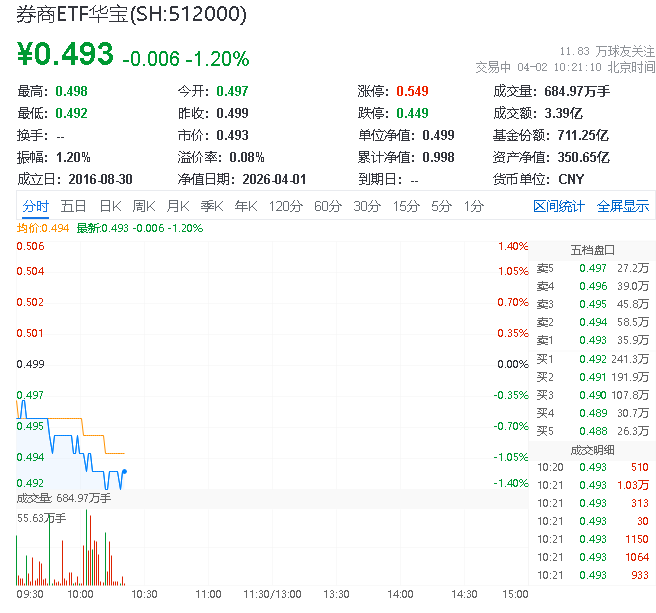Click the trade row with volume 1150

click(592, 539)
